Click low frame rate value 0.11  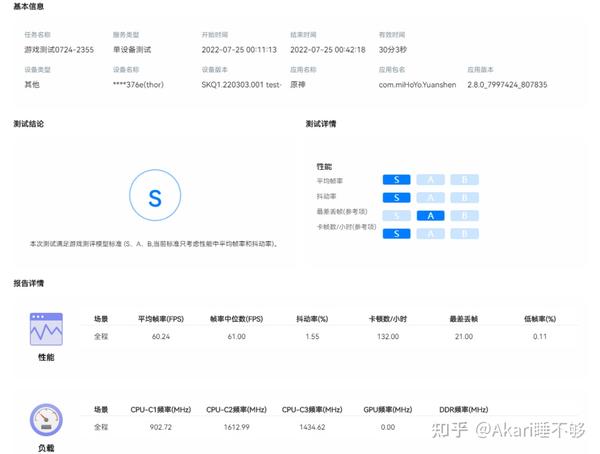tap(540, 336)
